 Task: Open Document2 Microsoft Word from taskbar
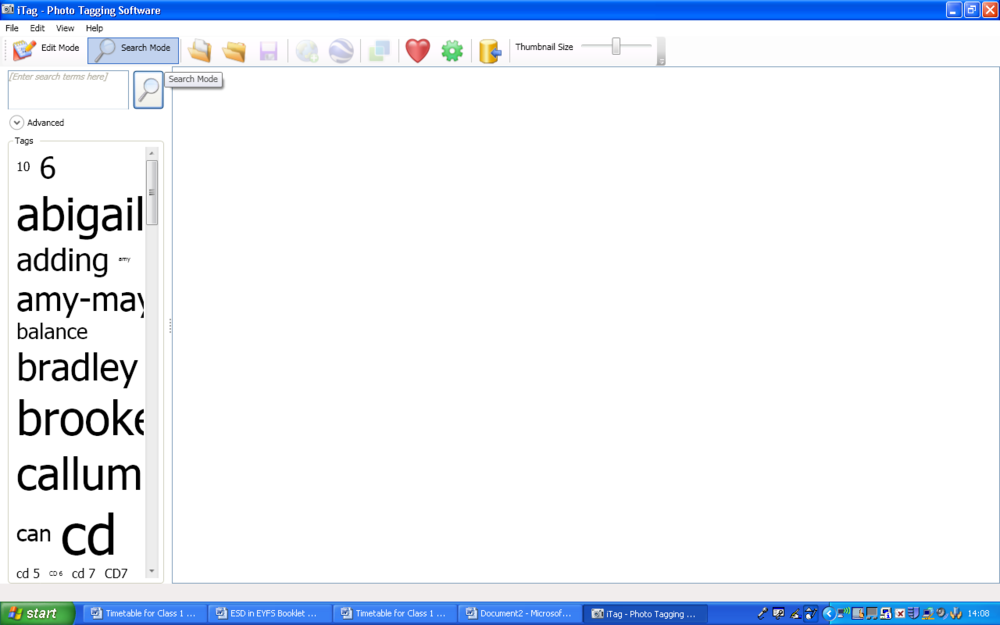[x=518, y=614]
